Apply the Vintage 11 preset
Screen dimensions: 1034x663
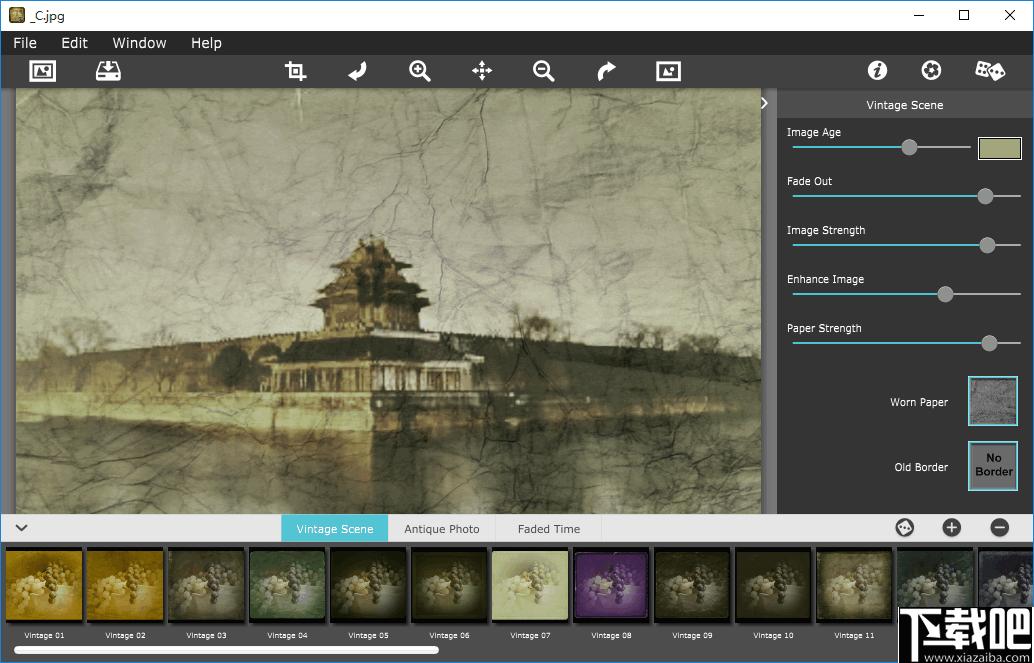pos(855,586)
